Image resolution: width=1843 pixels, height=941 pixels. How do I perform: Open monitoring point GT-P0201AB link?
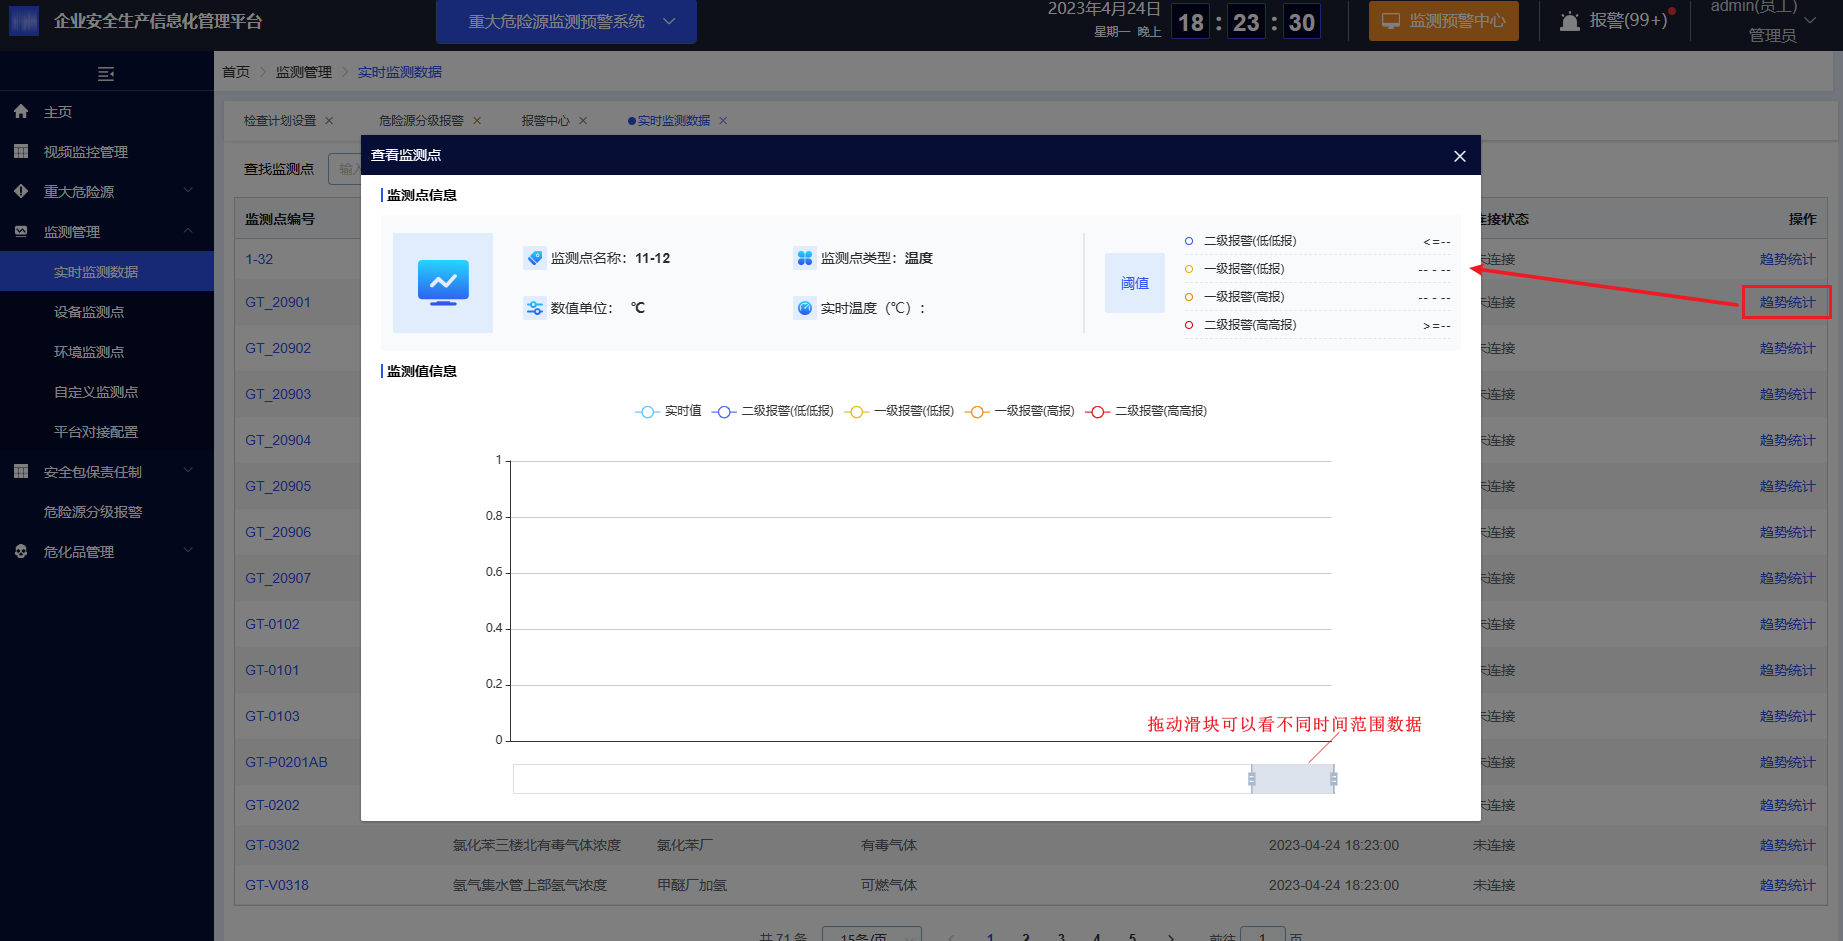click(x=286, y=762)
